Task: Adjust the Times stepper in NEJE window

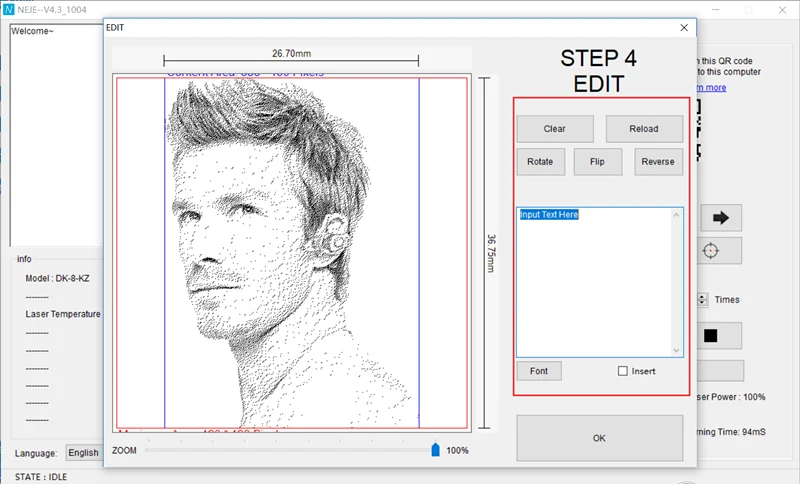Action: (x=703, y=299)
